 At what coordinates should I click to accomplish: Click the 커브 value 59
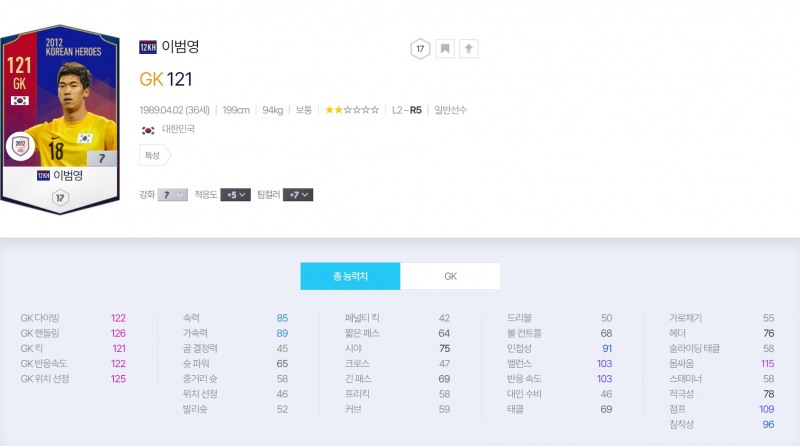click(x=444, y=409)
